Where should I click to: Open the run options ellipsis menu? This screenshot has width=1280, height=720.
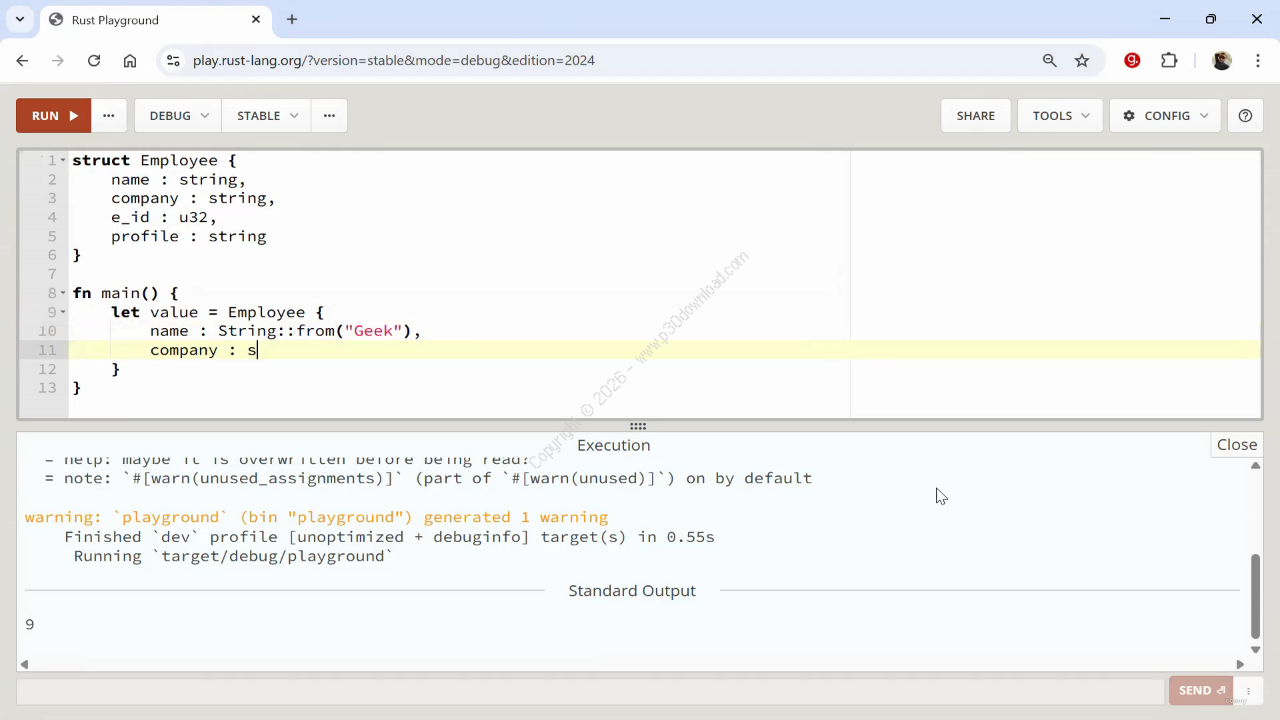coord(108,115)
